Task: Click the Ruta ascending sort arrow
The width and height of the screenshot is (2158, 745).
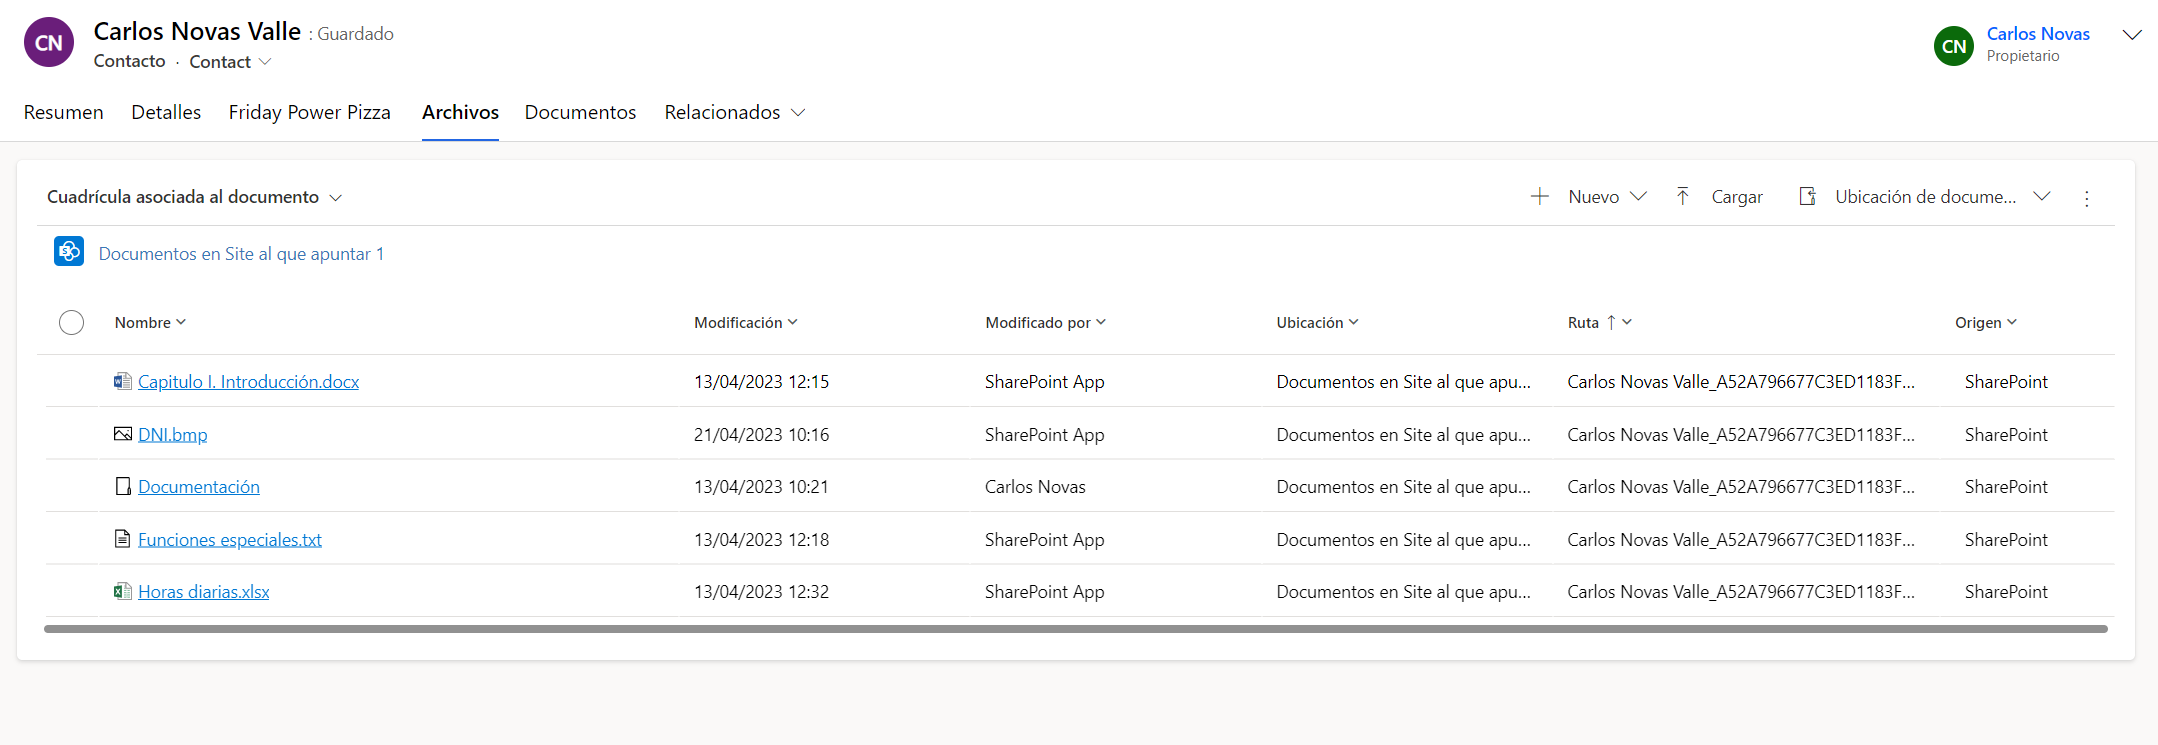Action: coord(1611,323)
